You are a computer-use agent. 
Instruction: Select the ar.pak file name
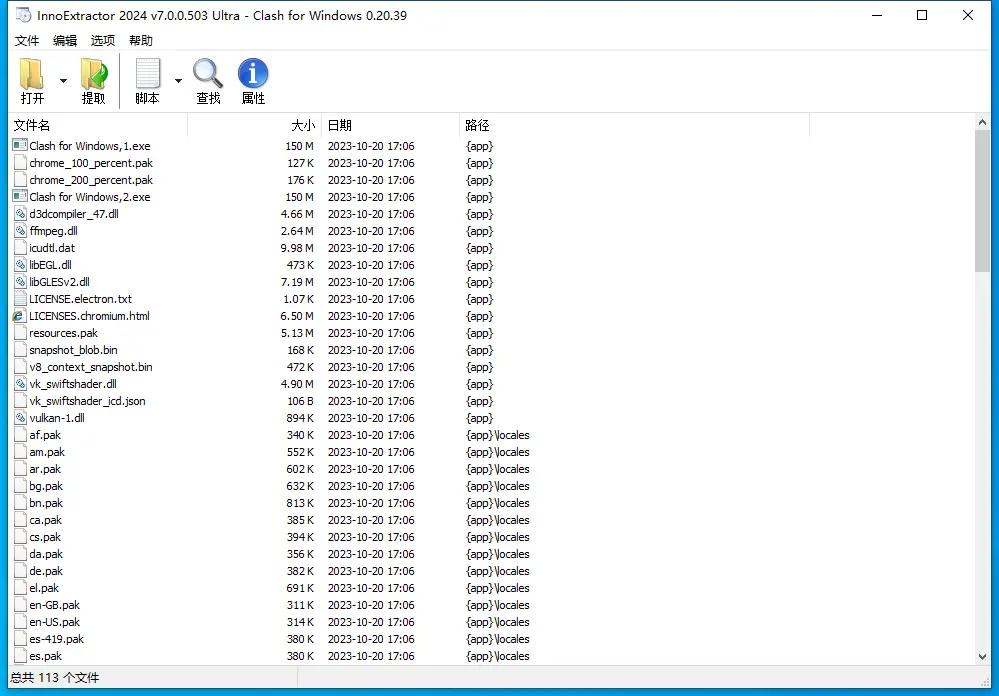pyautogui.click(x=45, y=469)
